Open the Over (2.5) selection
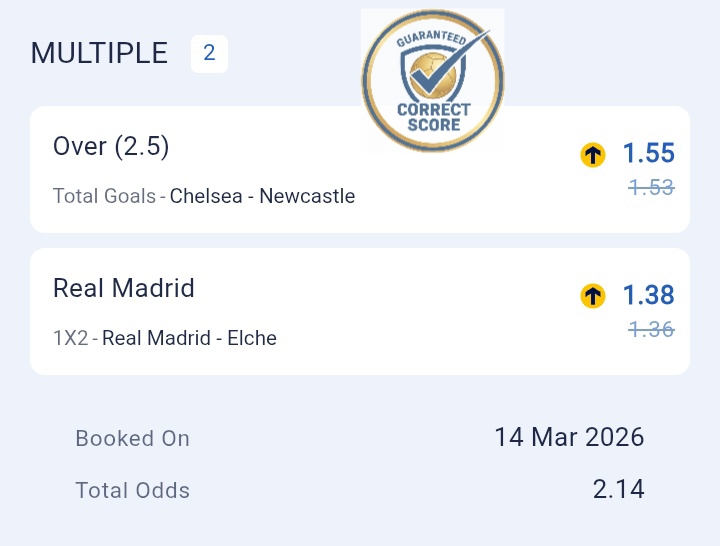Image resolution: width=720 pixels, height=546 pixels. pos(111,147)
